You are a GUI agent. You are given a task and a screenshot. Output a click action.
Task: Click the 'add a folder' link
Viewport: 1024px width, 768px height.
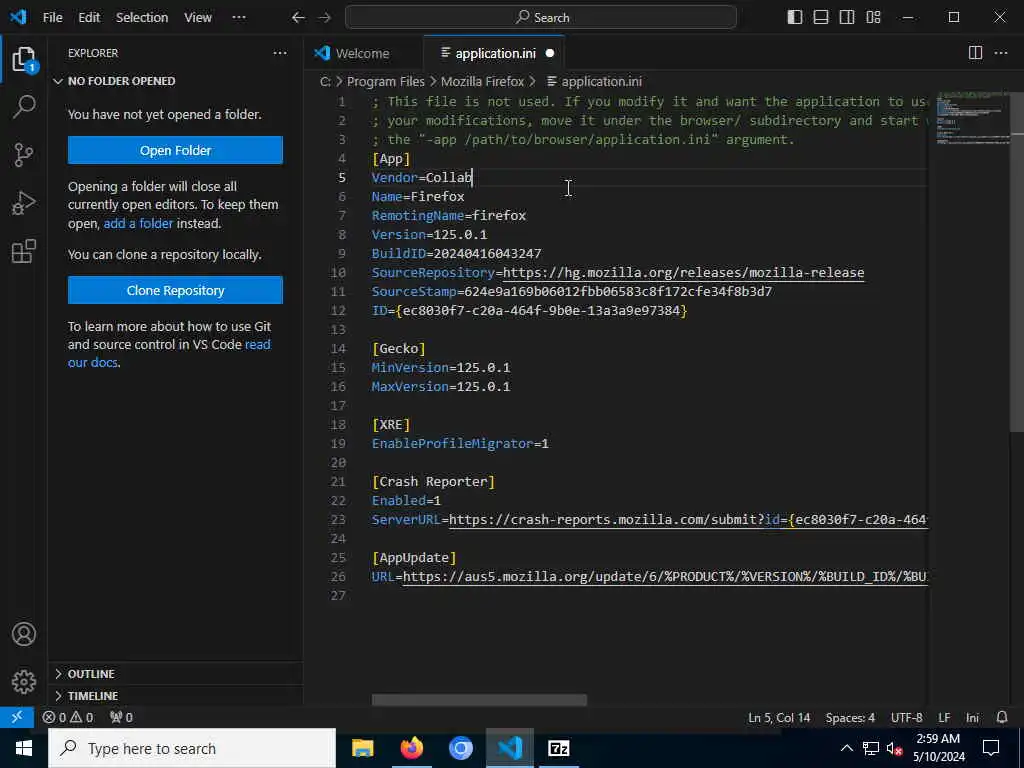pos(138,223)
